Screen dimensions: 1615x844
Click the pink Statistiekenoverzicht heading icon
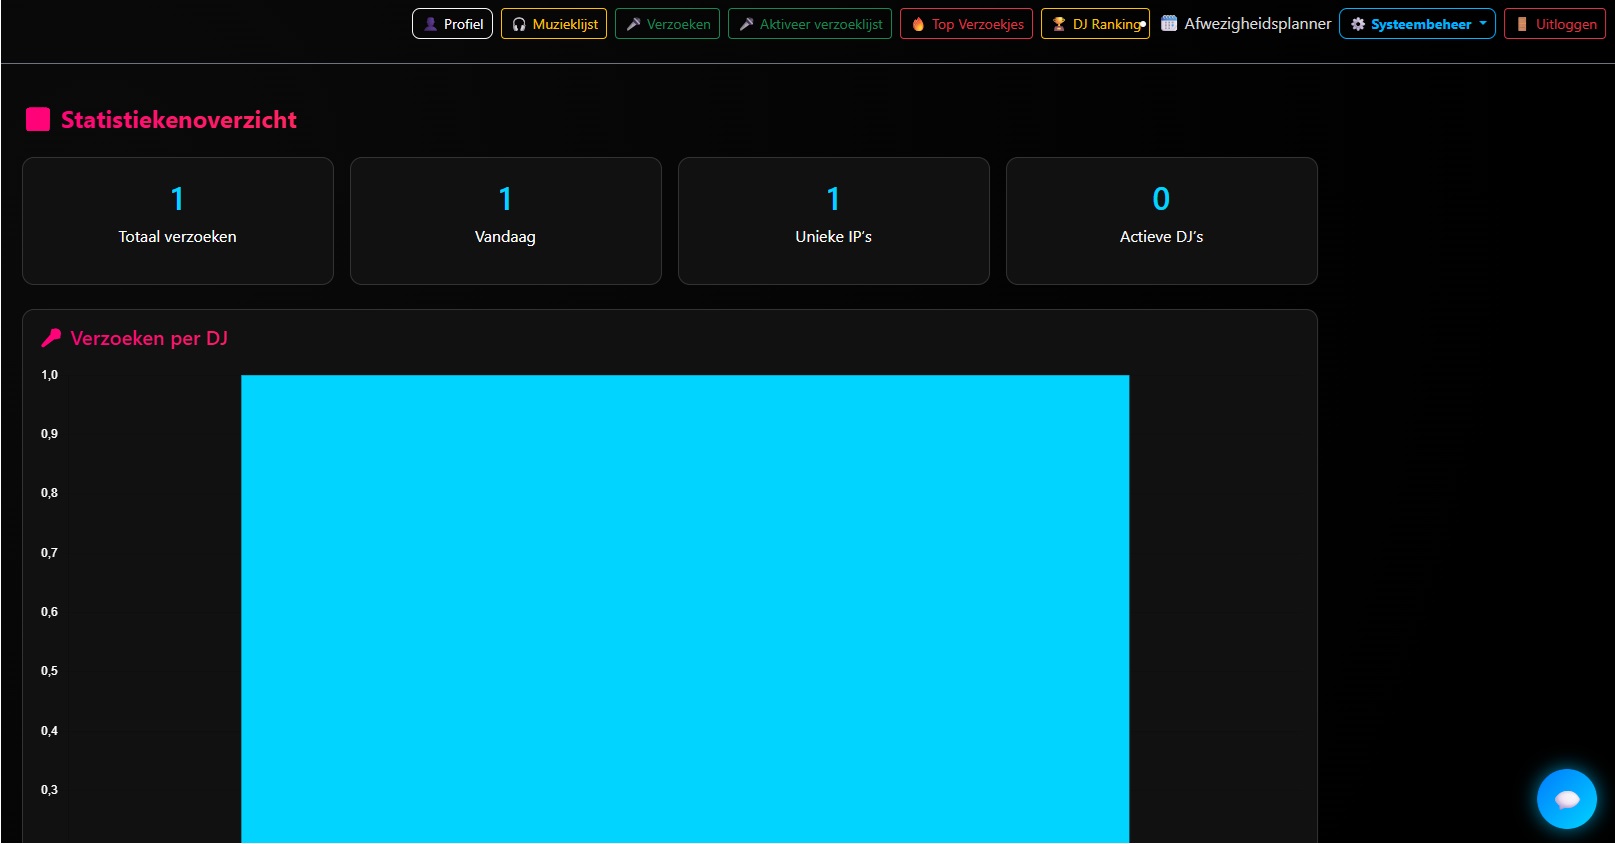click(38, 120)
